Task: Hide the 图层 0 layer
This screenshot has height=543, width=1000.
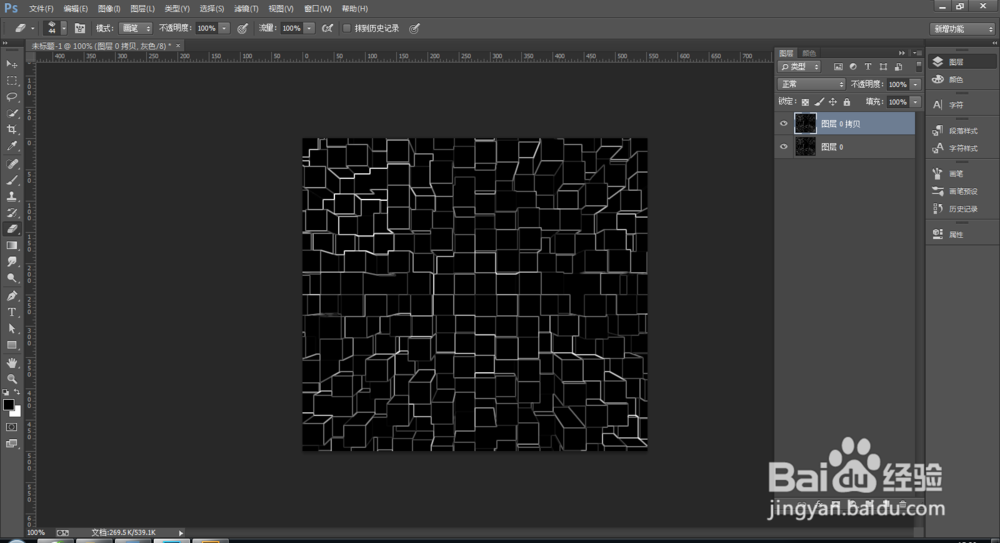Action: pyautogui.click(x=784, y=147)
